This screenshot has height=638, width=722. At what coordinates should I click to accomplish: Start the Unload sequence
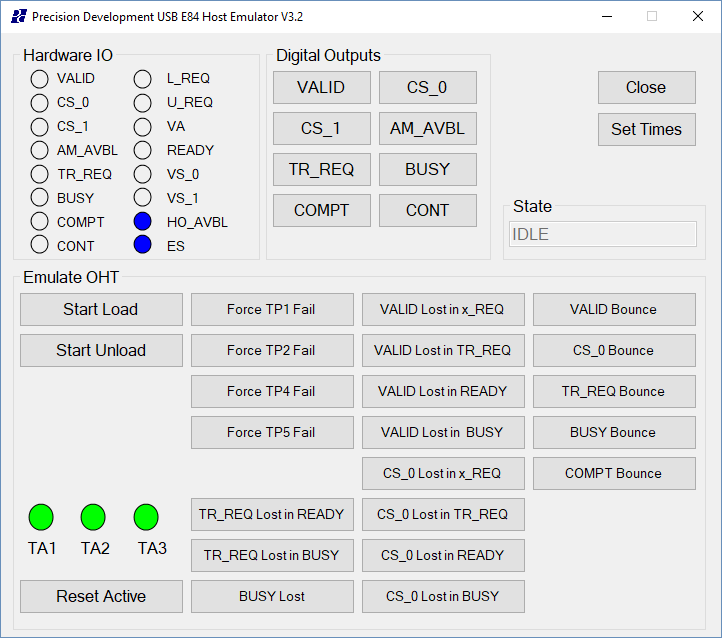pos(101,350)
